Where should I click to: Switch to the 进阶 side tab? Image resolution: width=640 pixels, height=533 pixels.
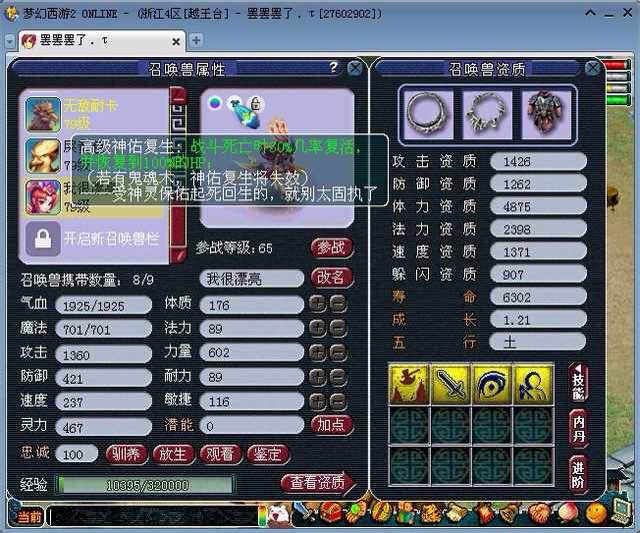[x=578, y=475]
